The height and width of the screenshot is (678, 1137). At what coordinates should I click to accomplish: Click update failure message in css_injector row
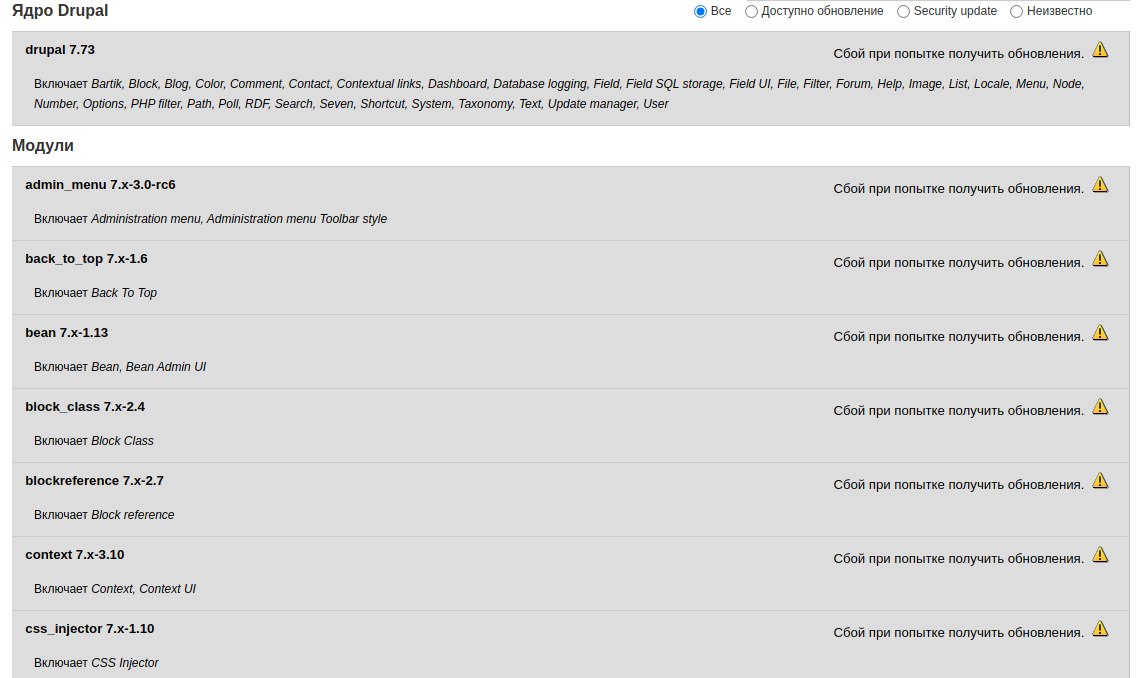pos(959,632)
